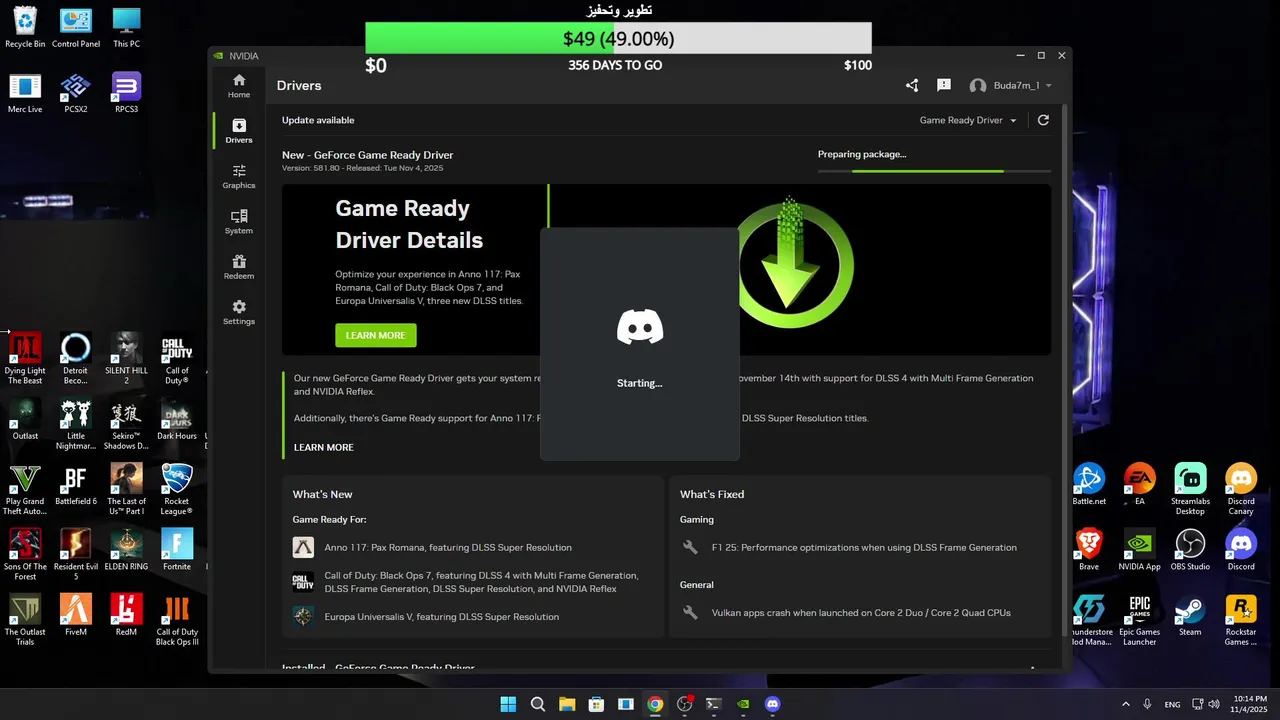Open the Redeem gift section
This screenshot has height=720, width=1280.
click(238, 267)
